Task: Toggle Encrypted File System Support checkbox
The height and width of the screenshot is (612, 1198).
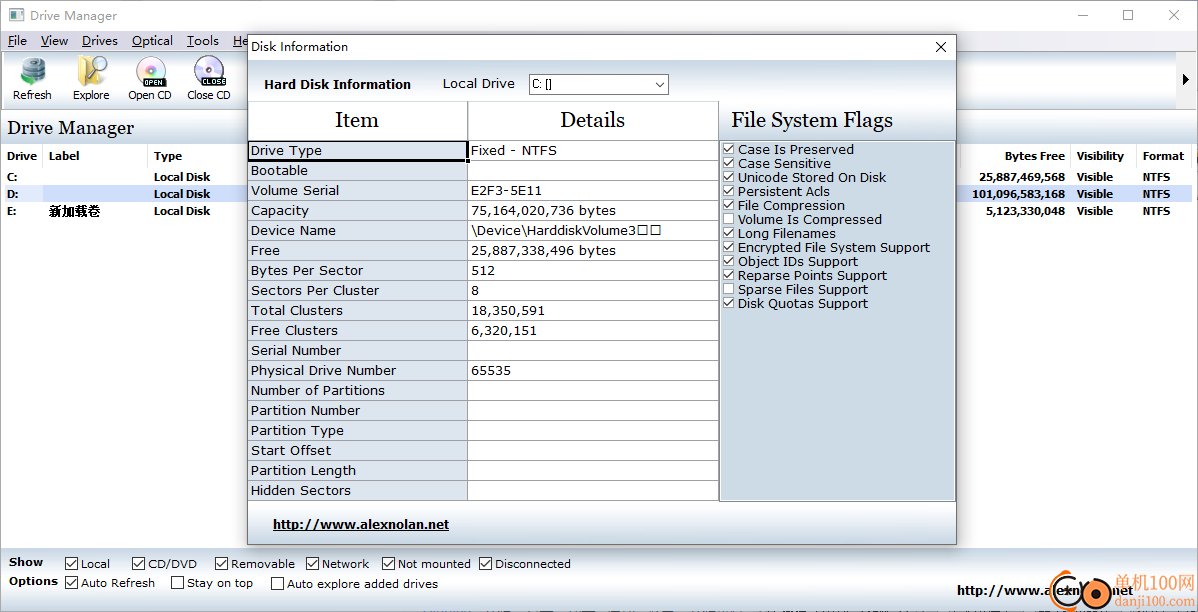Action: 729,248
